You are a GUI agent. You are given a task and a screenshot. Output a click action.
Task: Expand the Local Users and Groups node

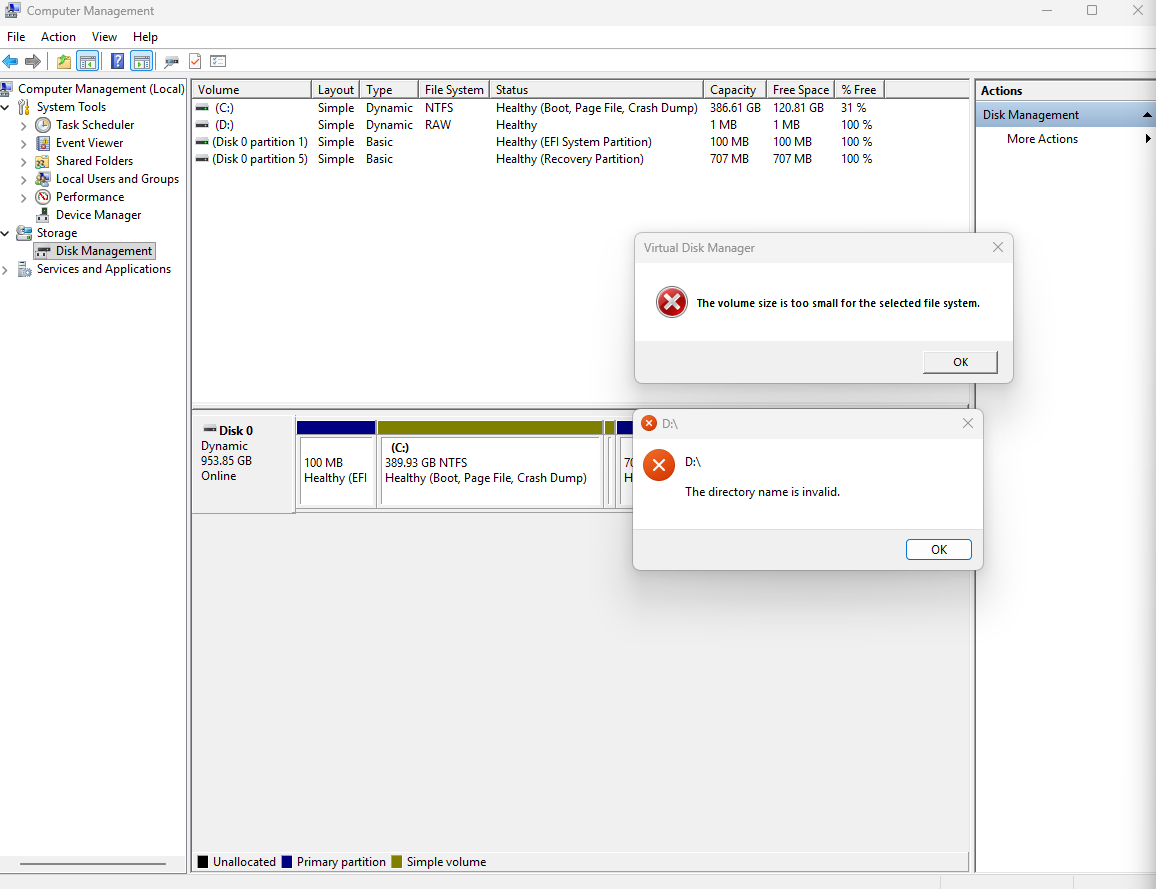(x=24, y=179)
